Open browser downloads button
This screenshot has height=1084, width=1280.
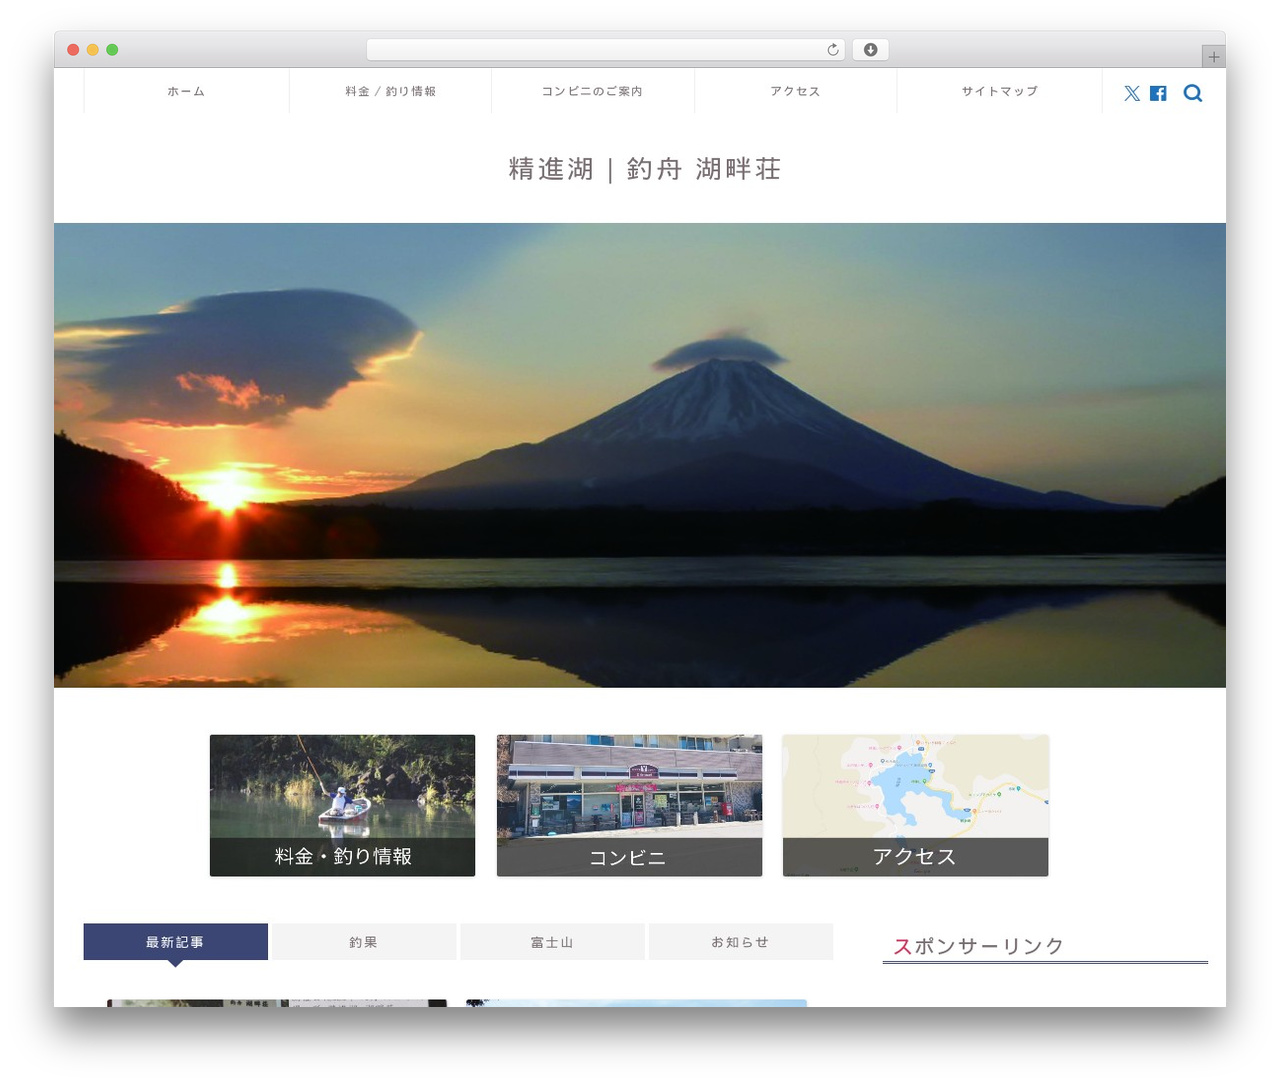(871, 50)
